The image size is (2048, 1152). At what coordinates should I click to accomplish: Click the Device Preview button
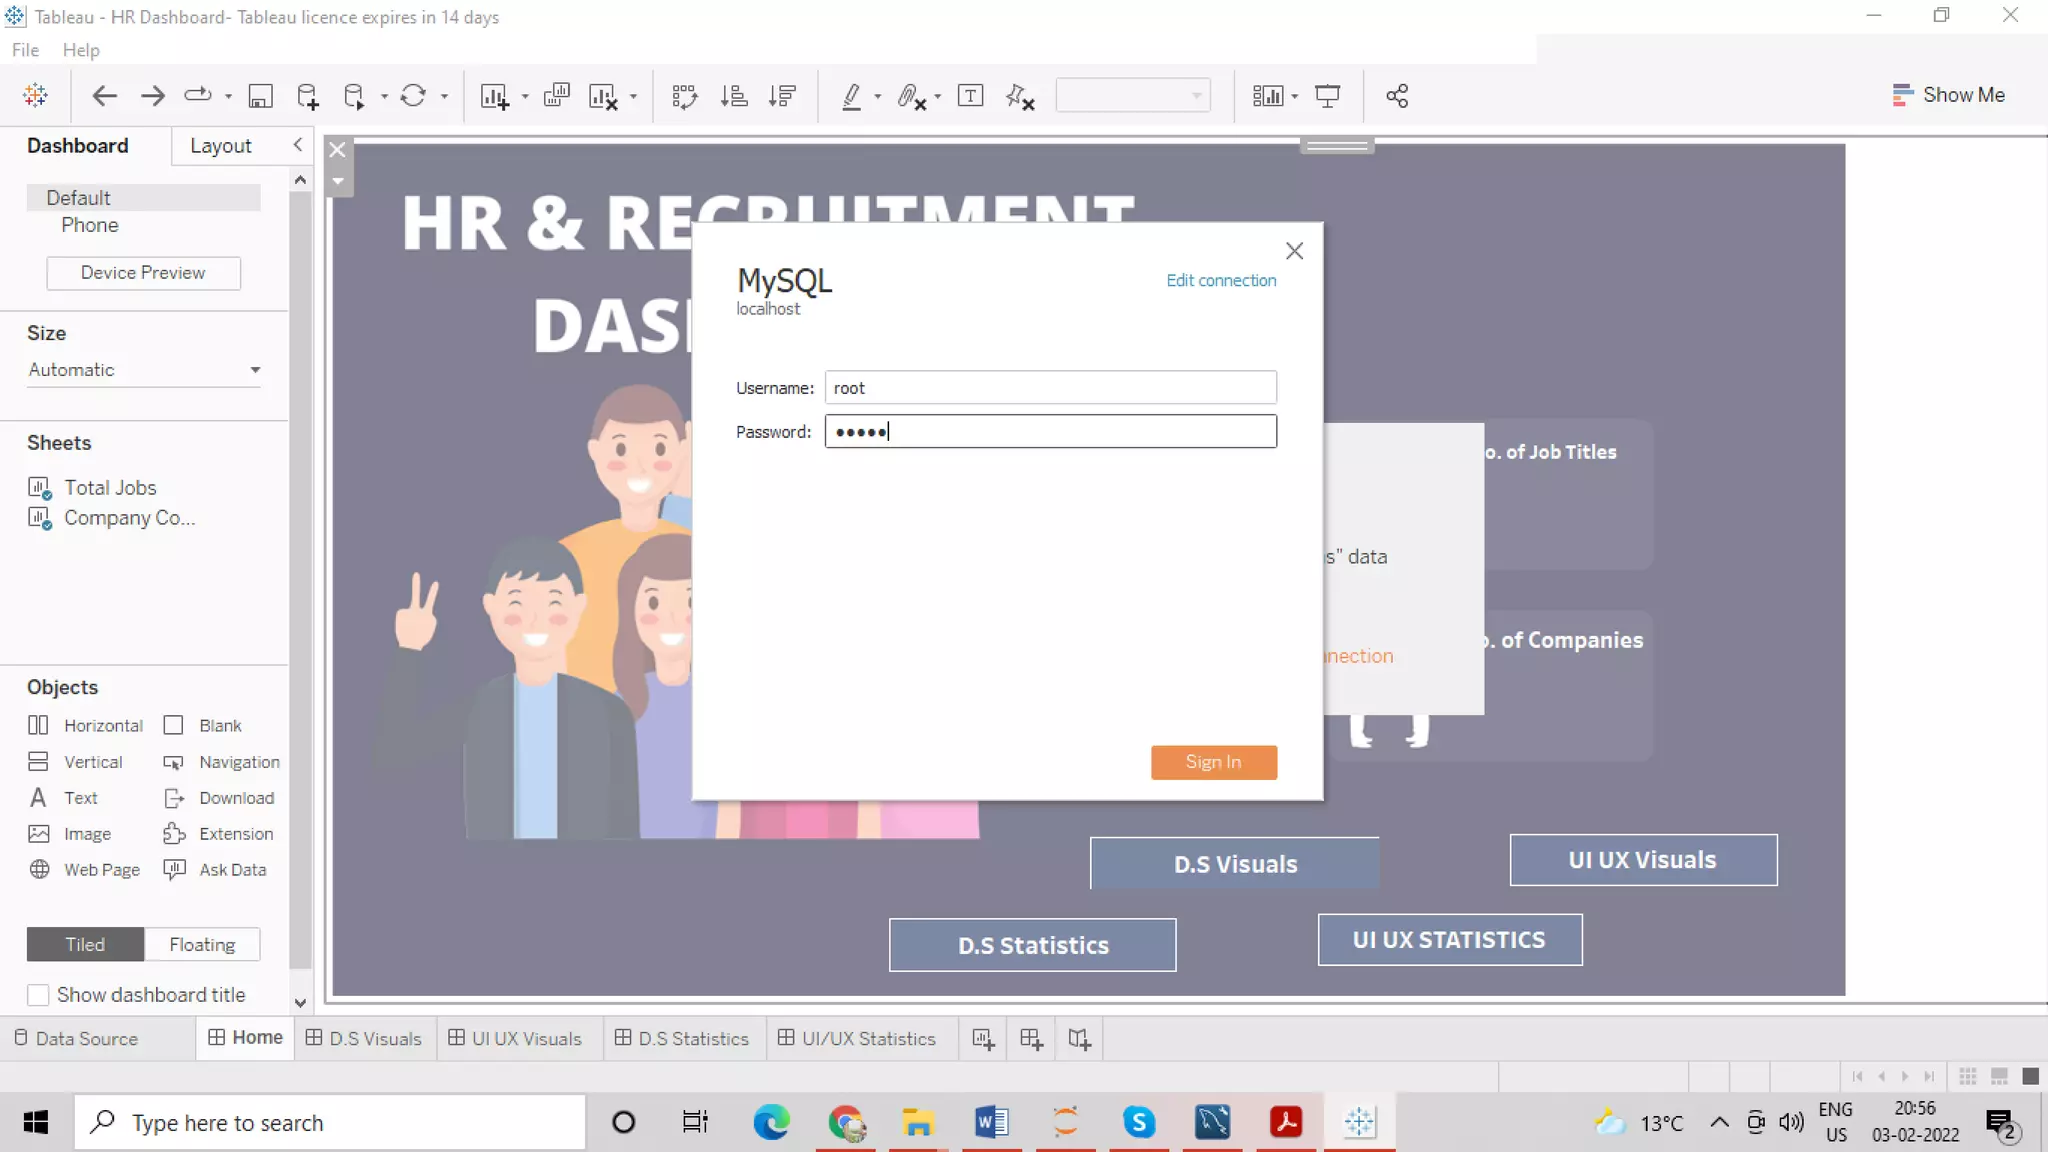click(143, 273)
